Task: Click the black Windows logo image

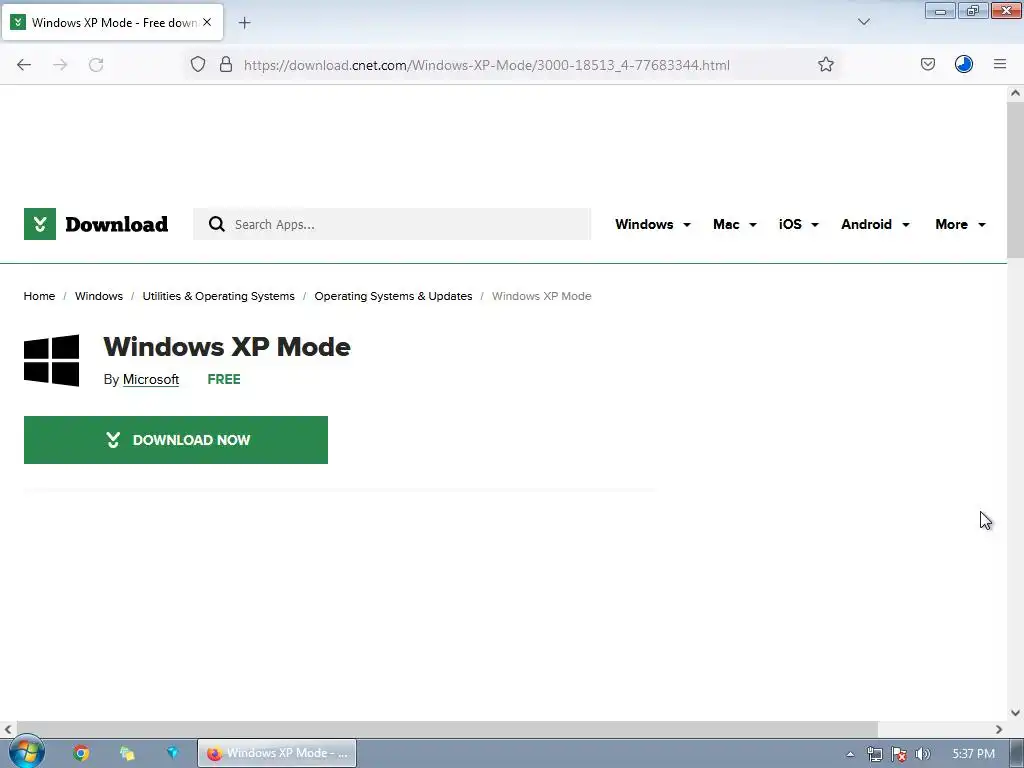Action: 52,360
